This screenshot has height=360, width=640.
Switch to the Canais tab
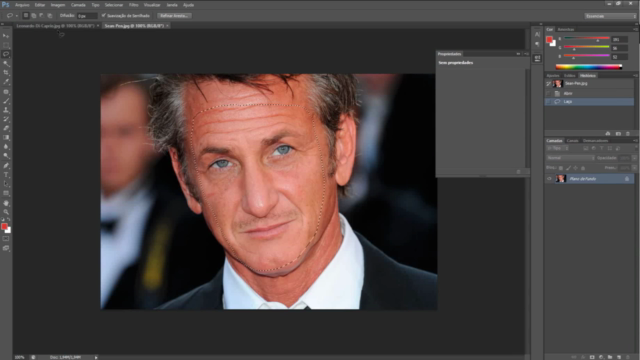coord(572,141)
